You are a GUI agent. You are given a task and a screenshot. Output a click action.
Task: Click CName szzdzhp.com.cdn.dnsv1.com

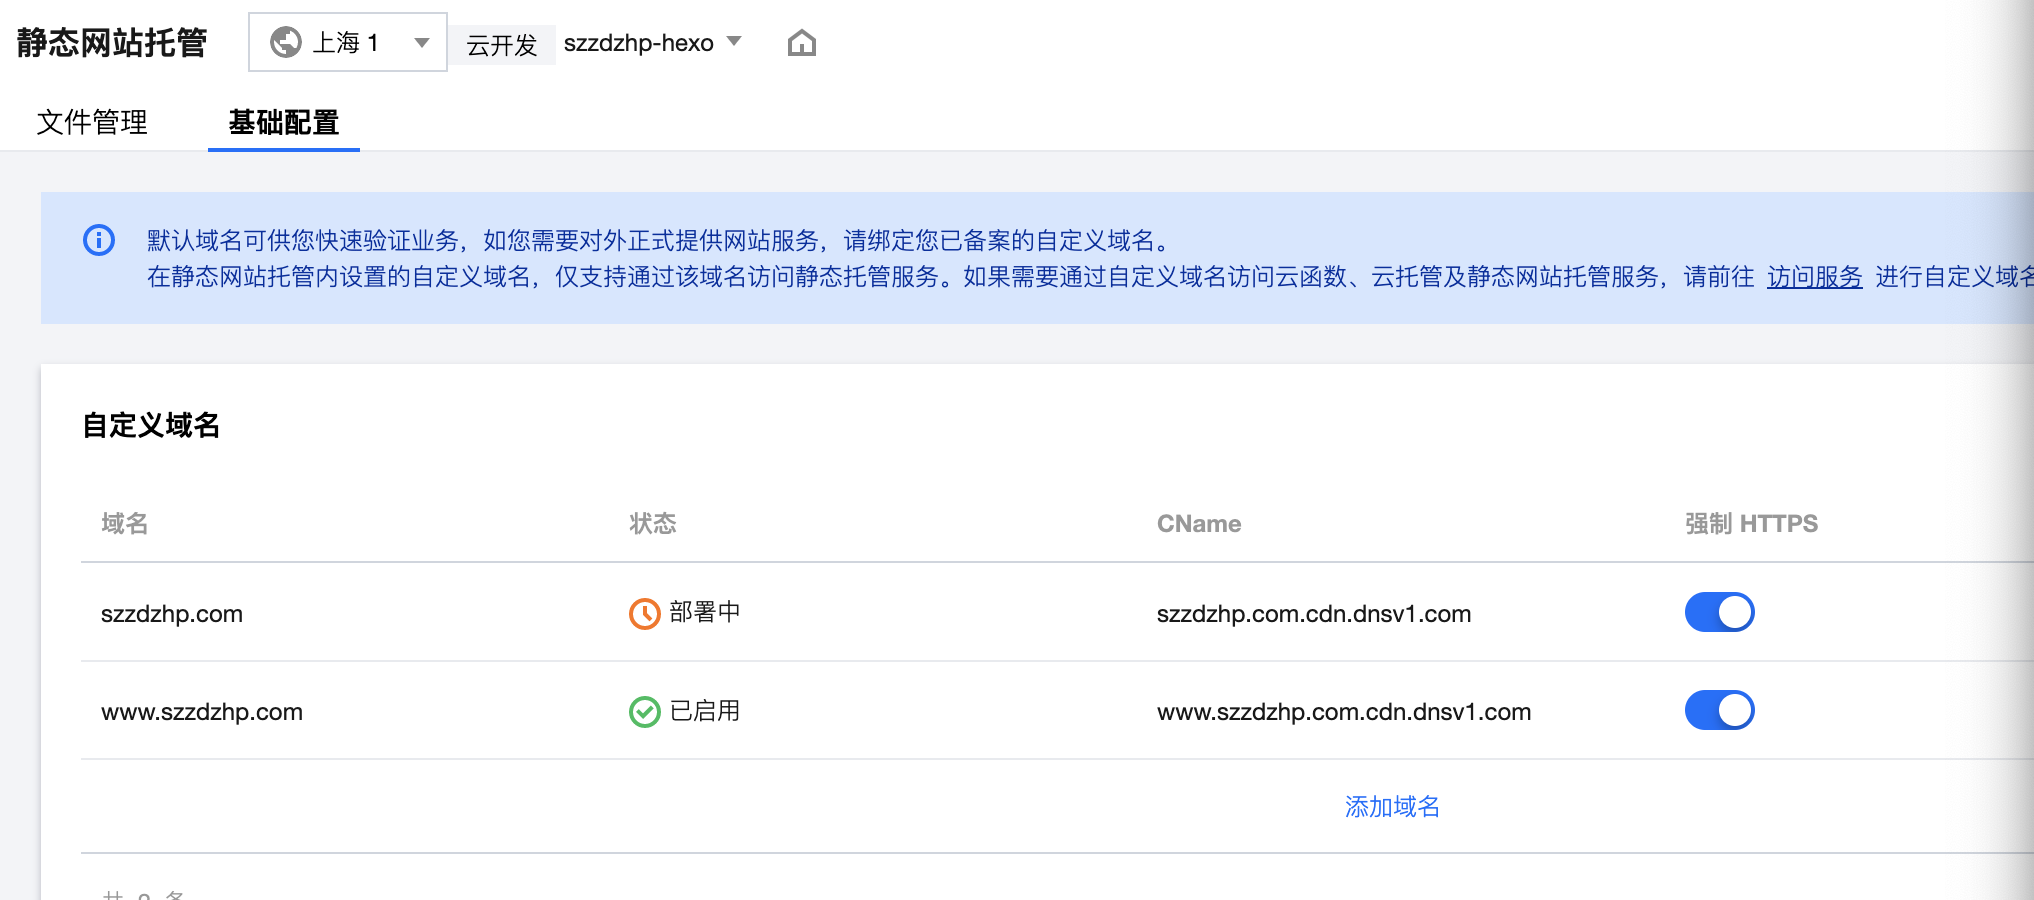1314,613
